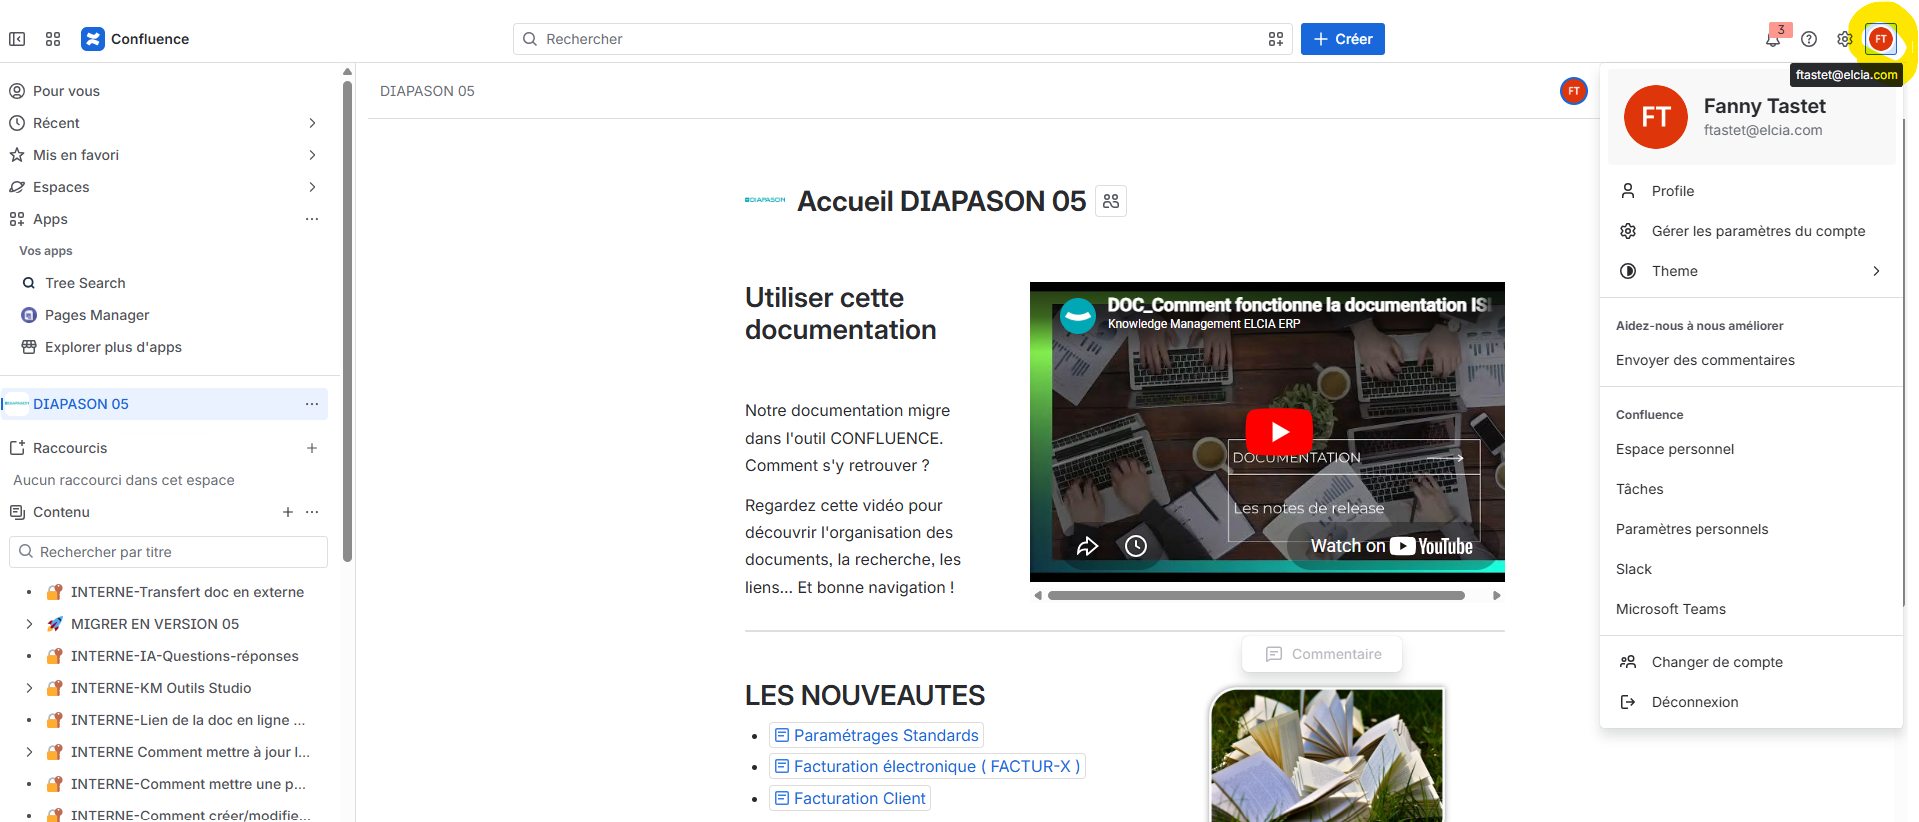Click the Theme half-circle icon
The image size is (1919, 822).
(x=1628, y=271)
